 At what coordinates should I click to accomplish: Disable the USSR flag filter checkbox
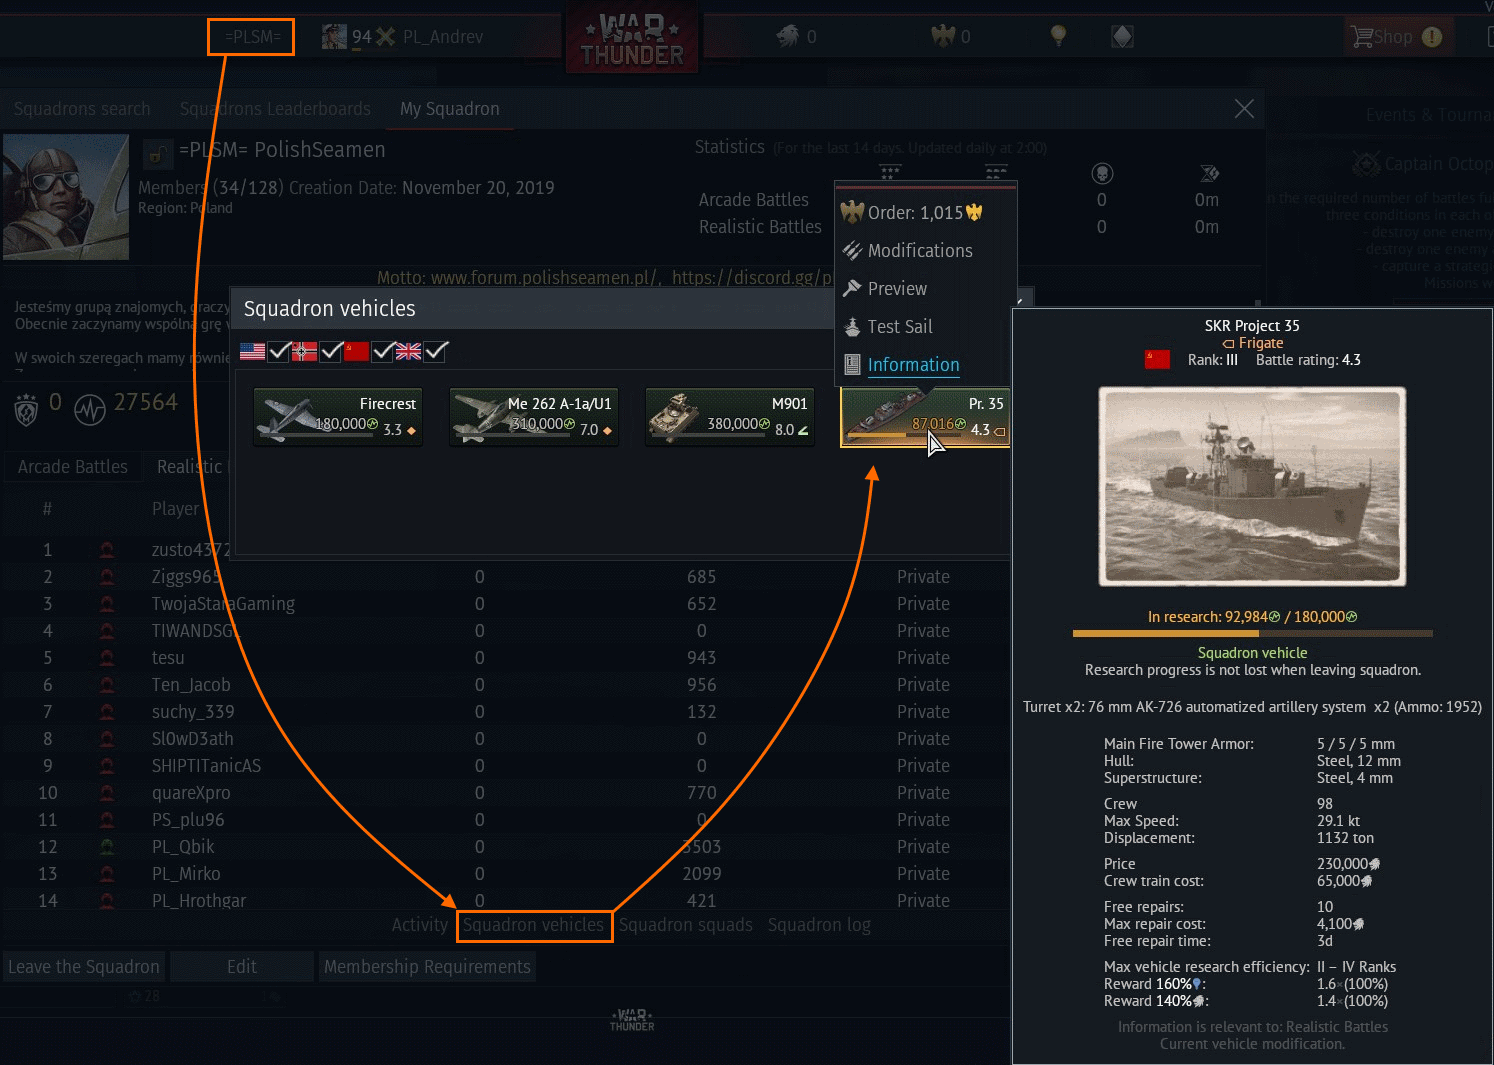(x=383, y=351)
